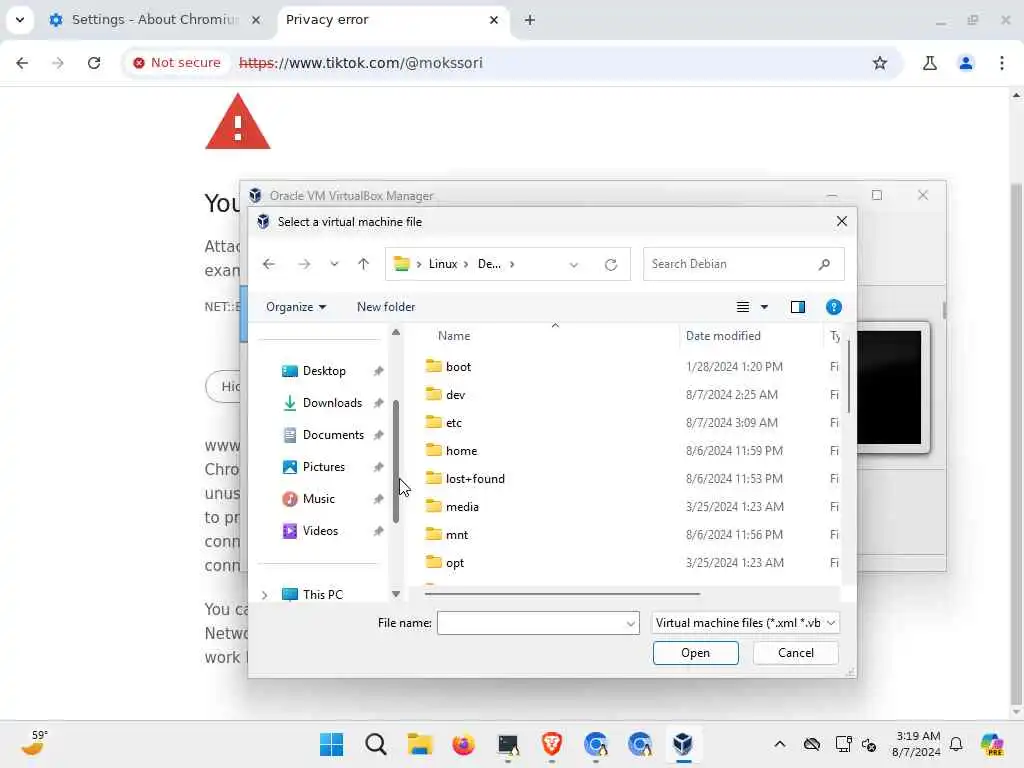Click the search magnifier icon in dialog
This screenshot has height=768, width=1024.
824,264
